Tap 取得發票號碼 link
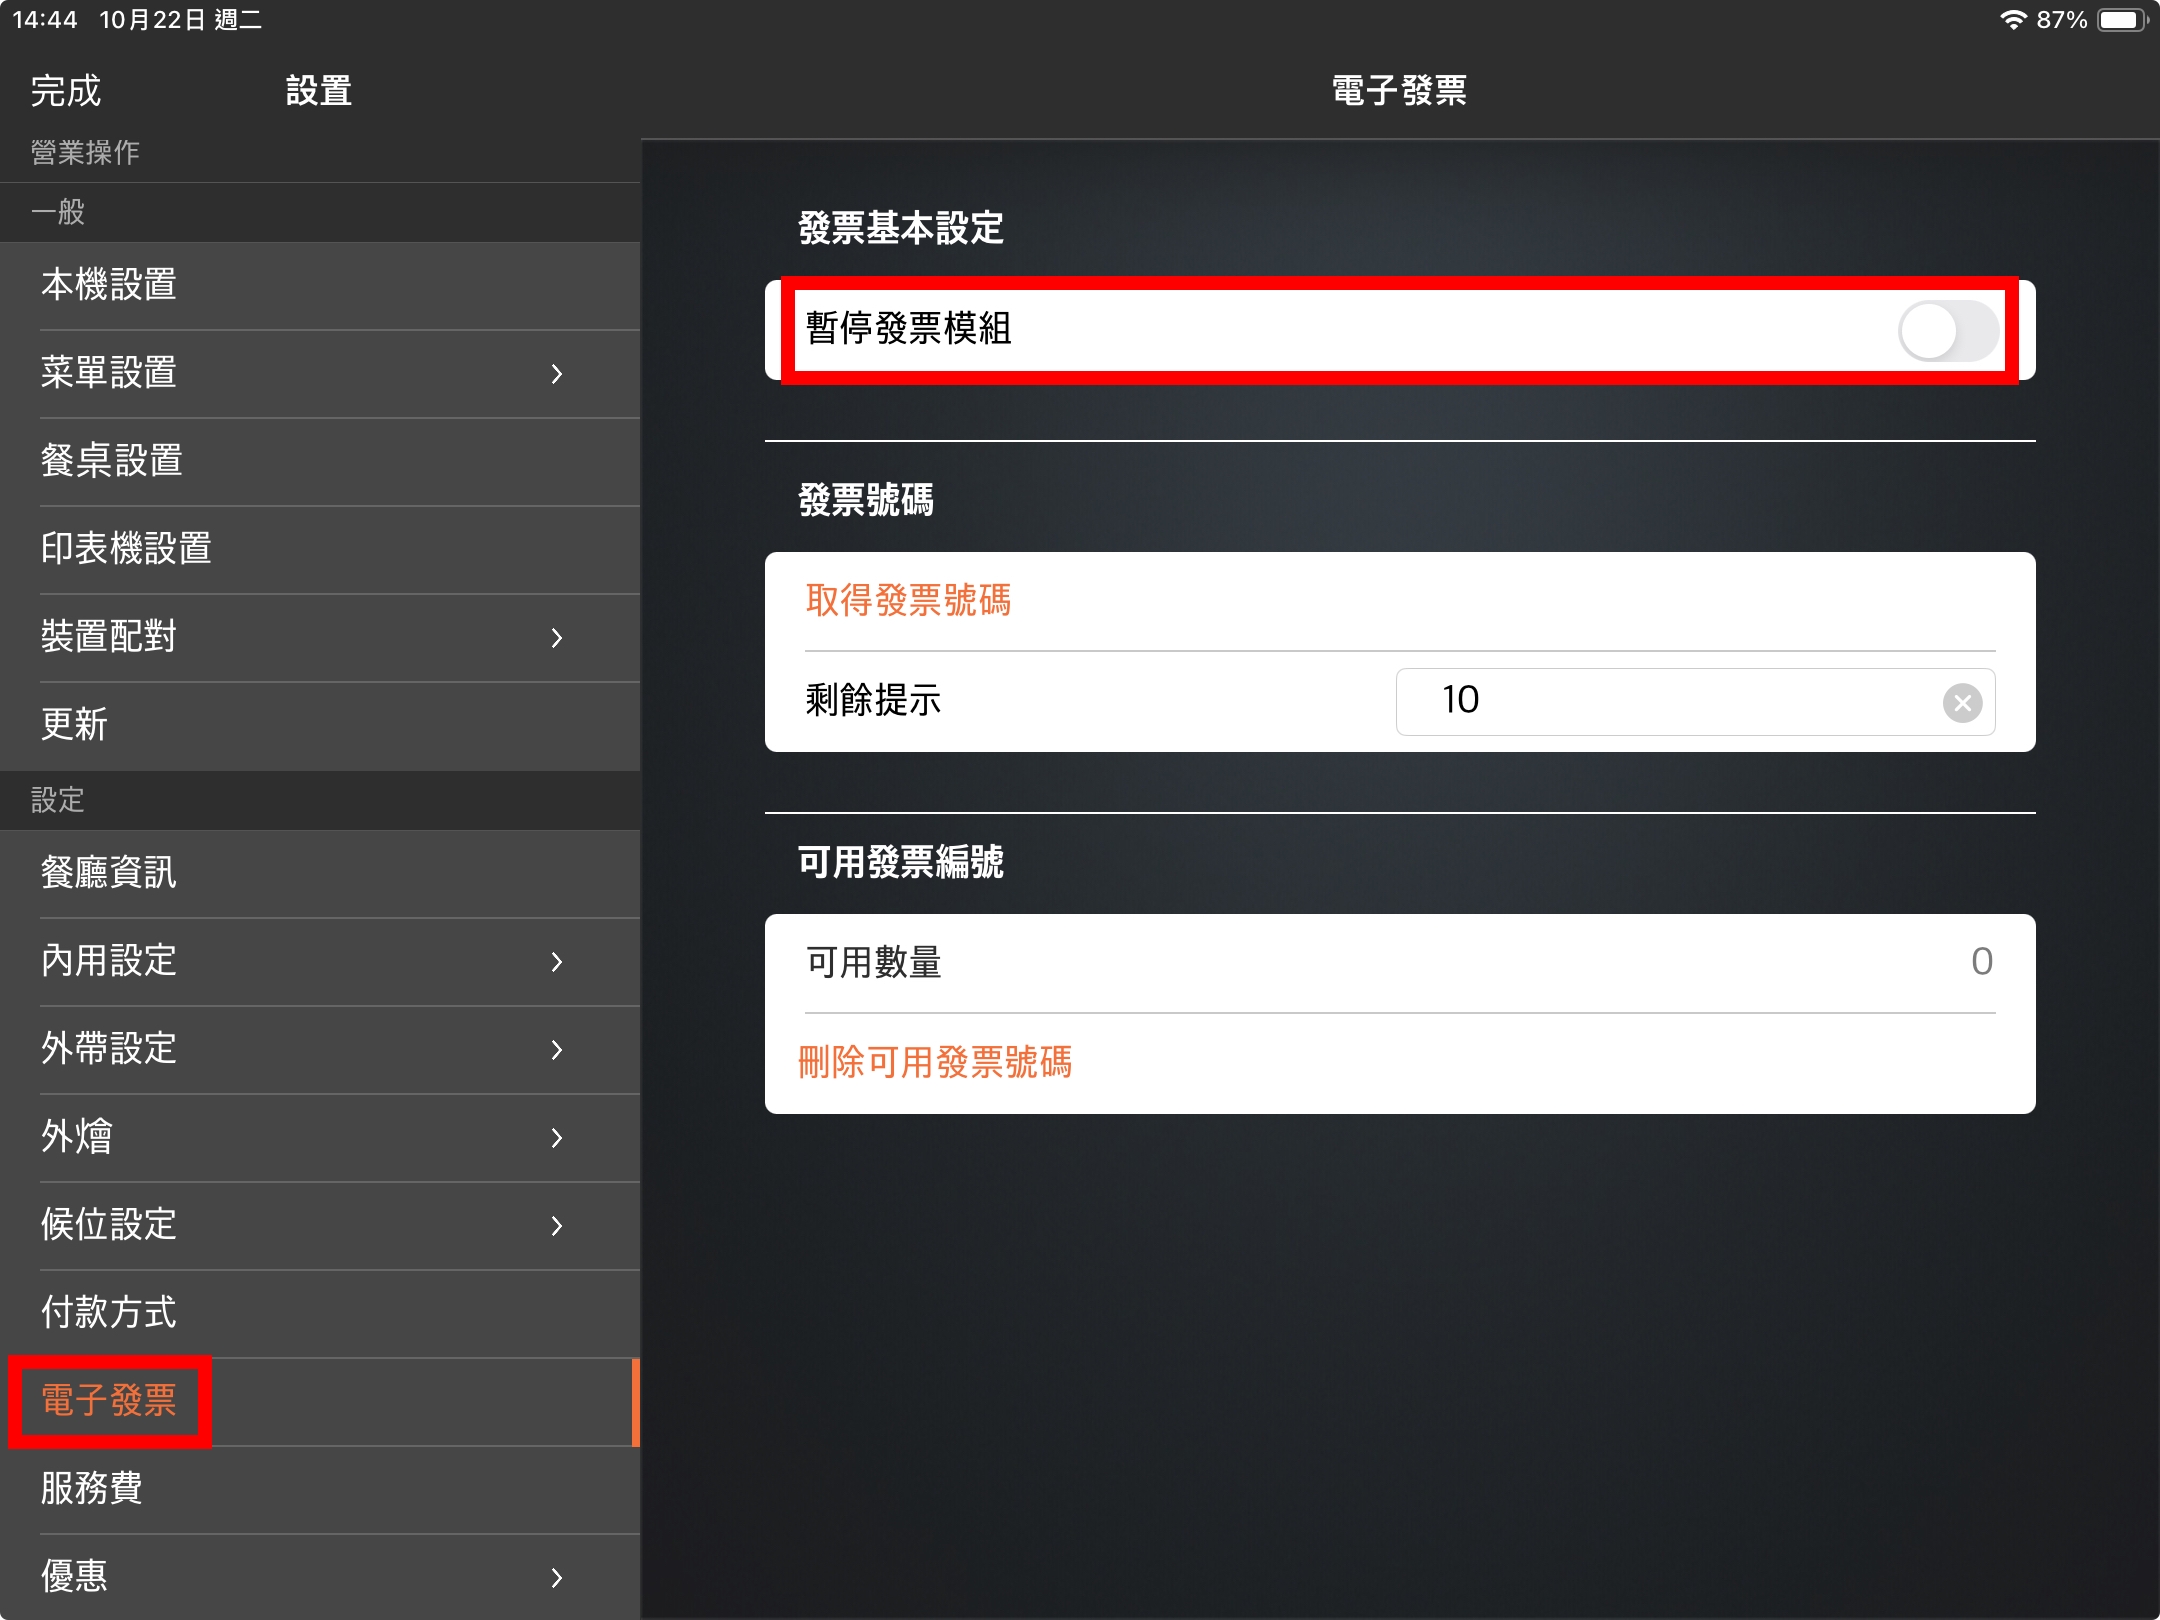Screen dimensions: 2160x1620 coord(908,600)
